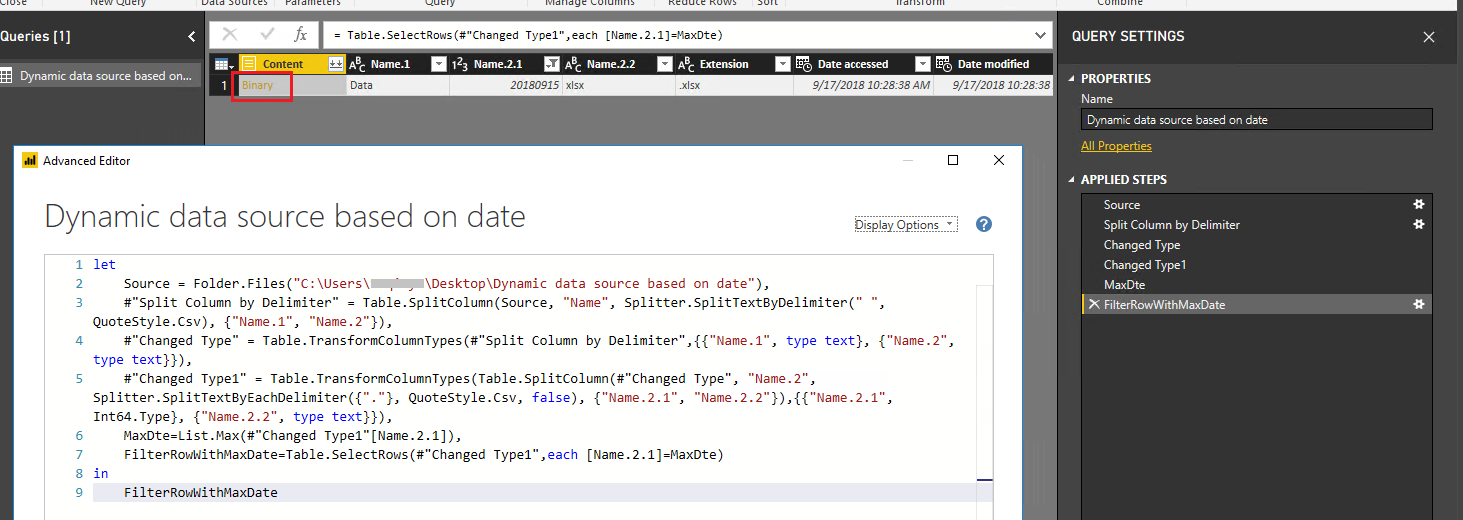Open the All Properties link
Image resolution: width=1463 pixels, height=520 pixels.
coord(1116,146)
